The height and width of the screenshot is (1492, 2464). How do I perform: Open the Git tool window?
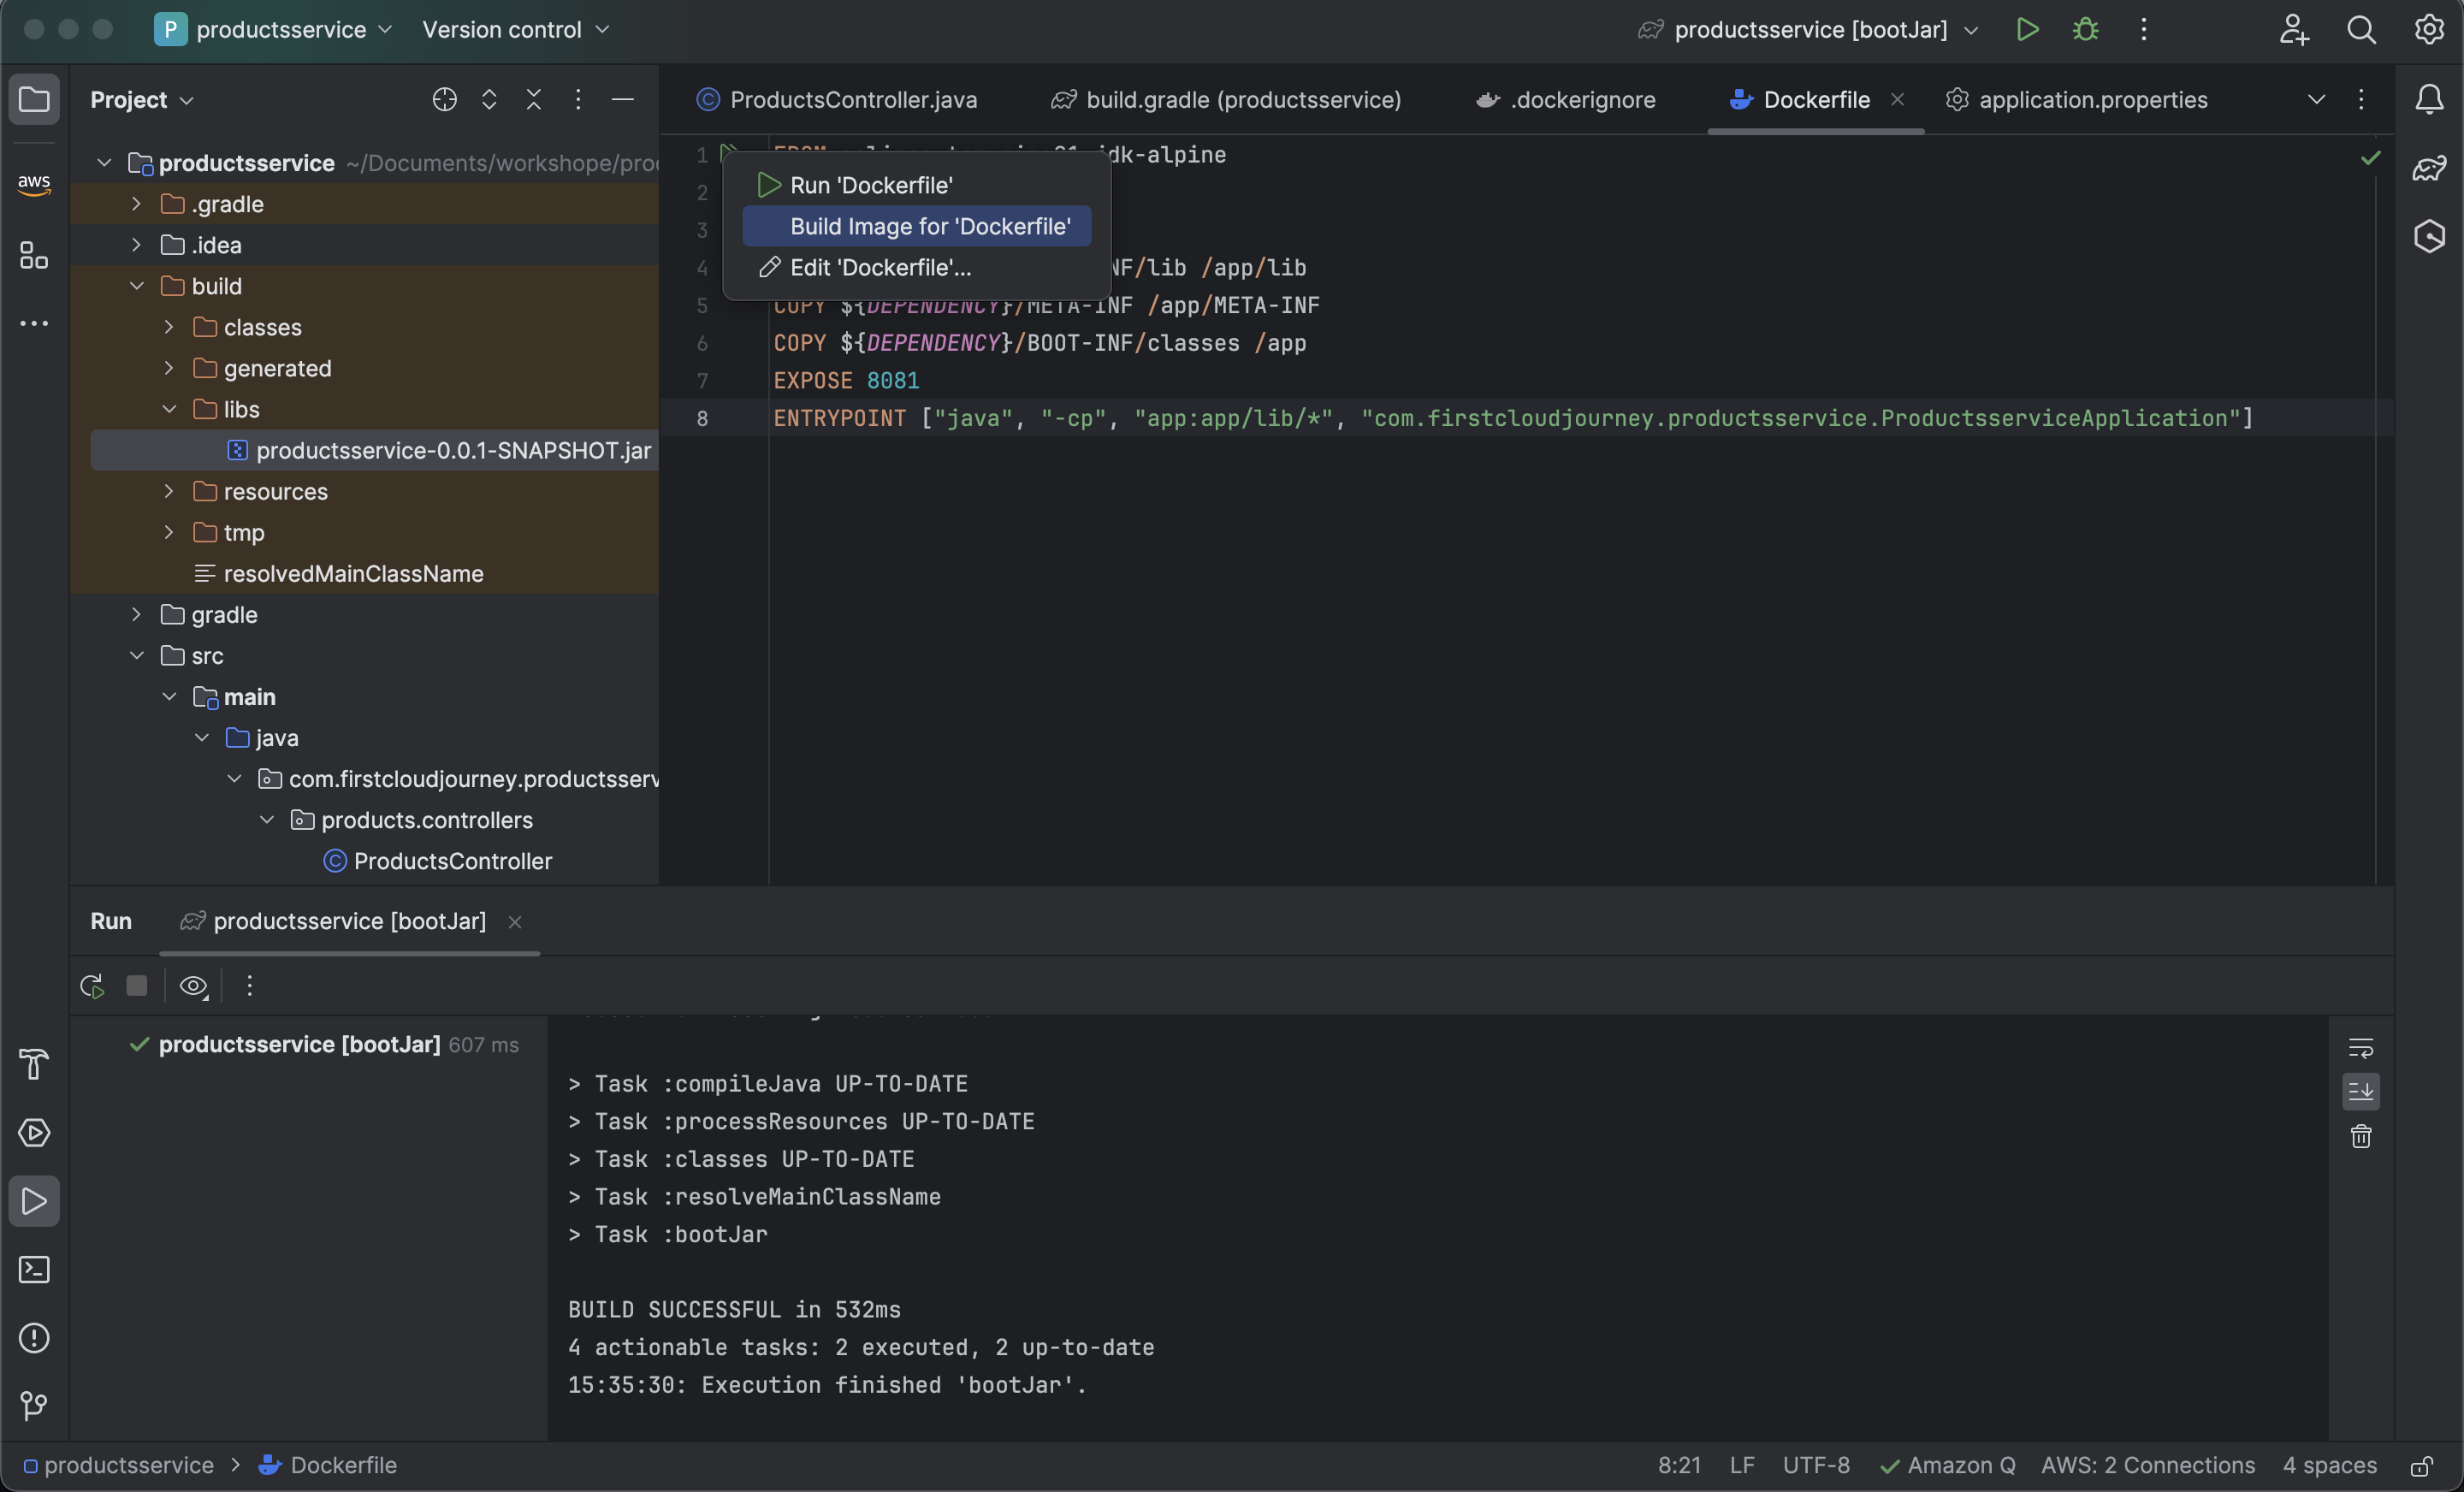click(x=34, y=1406)
